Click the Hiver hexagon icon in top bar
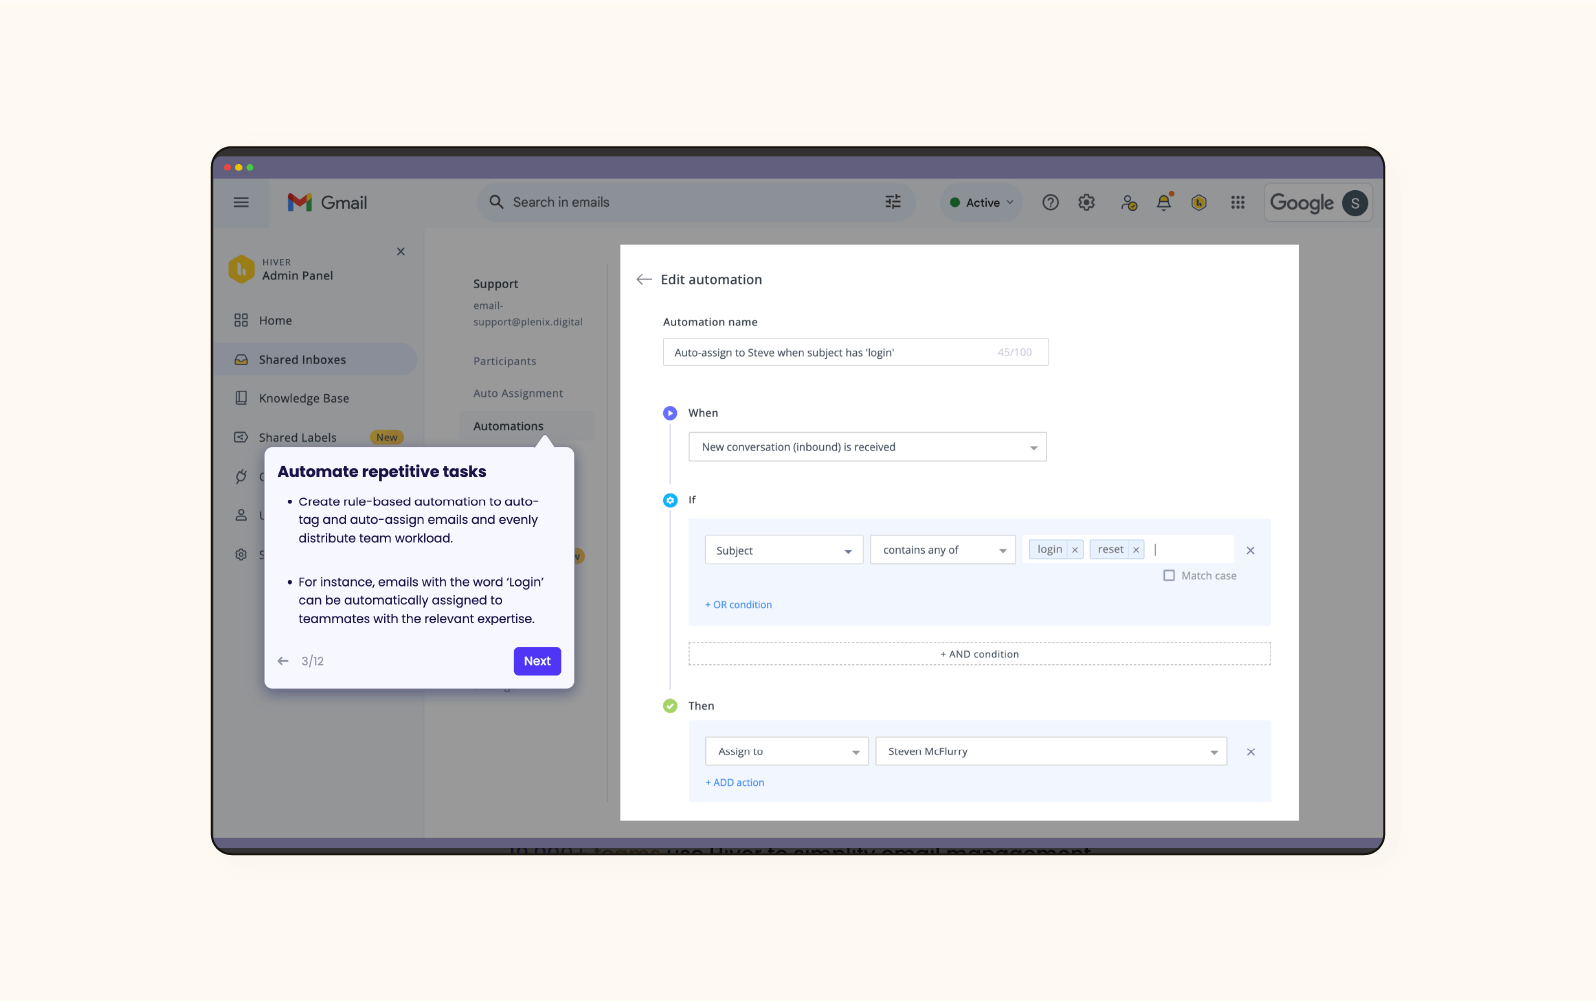 click(1199, 202)
